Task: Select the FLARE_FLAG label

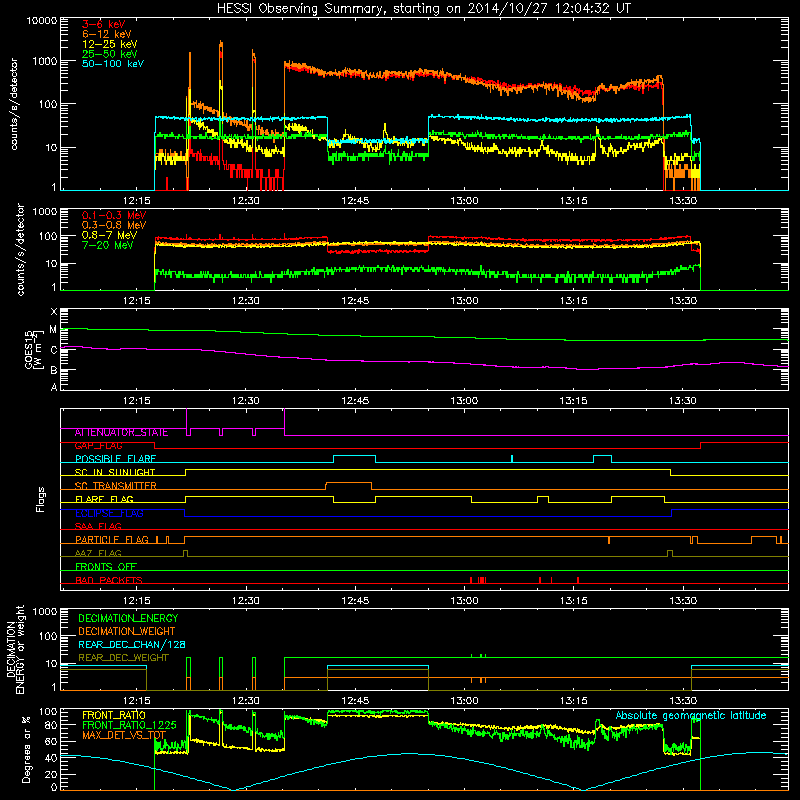Action: coord(104,499)
